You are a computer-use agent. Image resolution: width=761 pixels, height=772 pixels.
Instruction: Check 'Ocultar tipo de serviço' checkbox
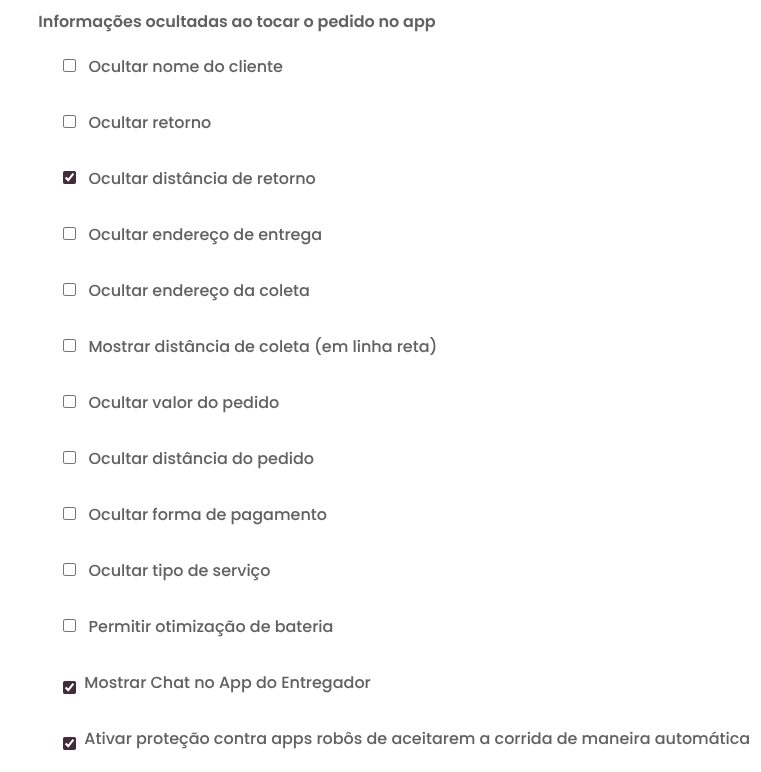pos(69,570)
